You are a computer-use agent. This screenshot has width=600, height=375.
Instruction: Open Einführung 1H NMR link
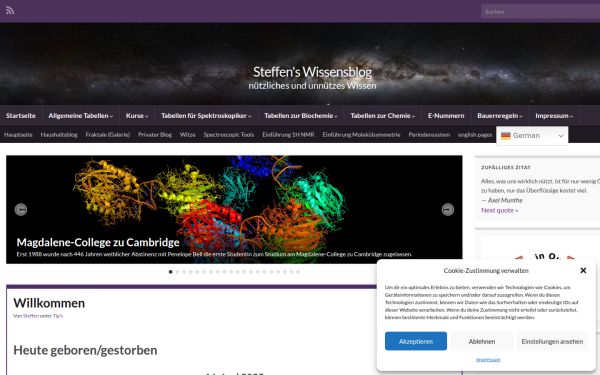click(288, 135)
